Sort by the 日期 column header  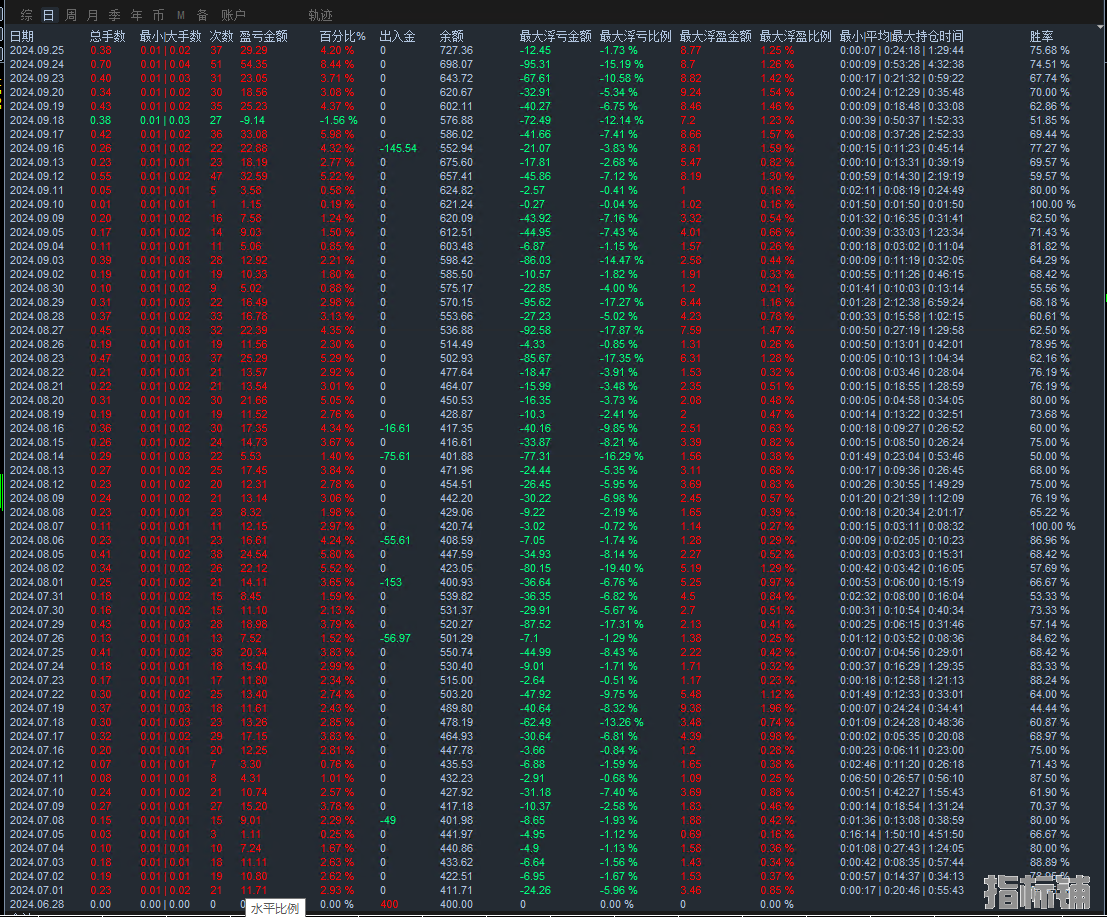tap(22, 36)
